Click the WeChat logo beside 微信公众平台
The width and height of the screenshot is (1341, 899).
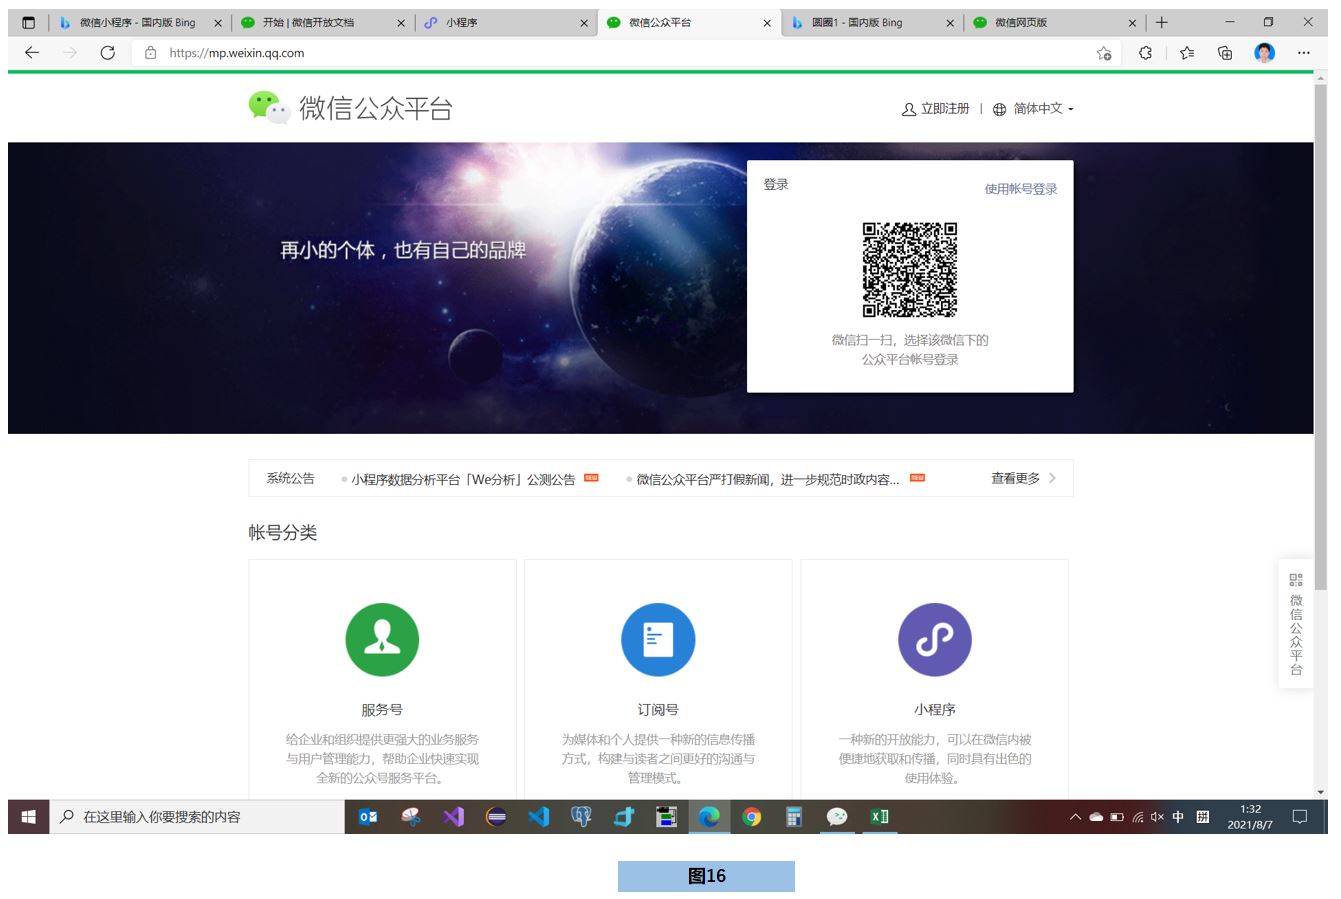point(269,108)
